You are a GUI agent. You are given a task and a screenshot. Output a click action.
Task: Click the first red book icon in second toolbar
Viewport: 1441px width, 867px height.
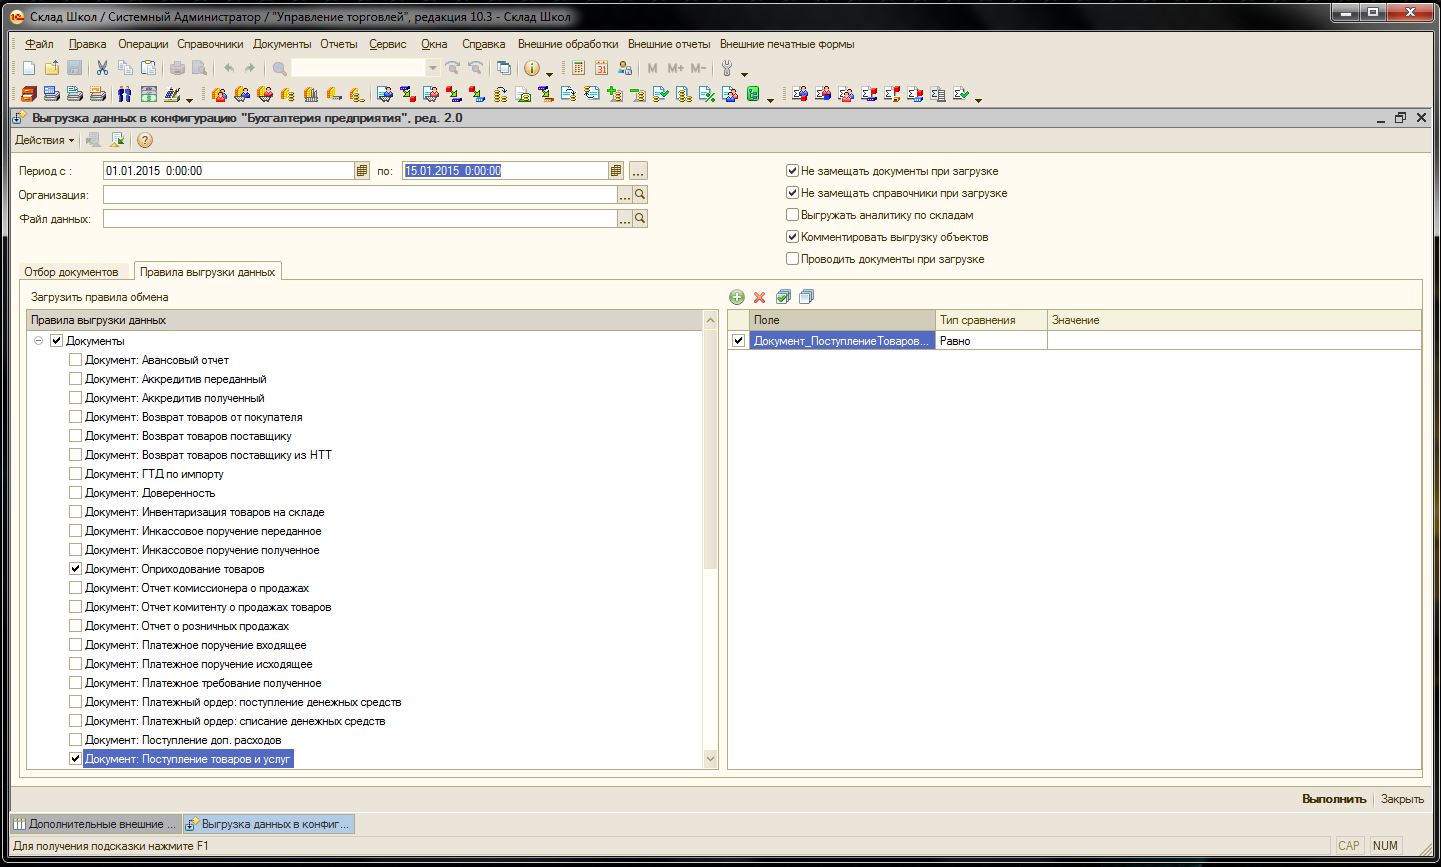(28, 95)
